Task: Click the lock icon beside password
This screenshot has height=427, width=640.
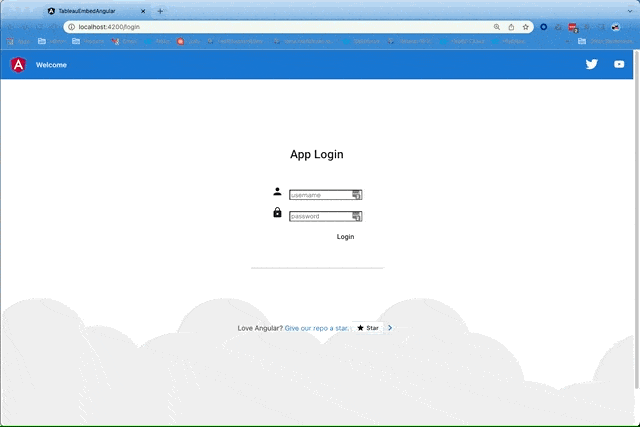Action: pos(277,213)
